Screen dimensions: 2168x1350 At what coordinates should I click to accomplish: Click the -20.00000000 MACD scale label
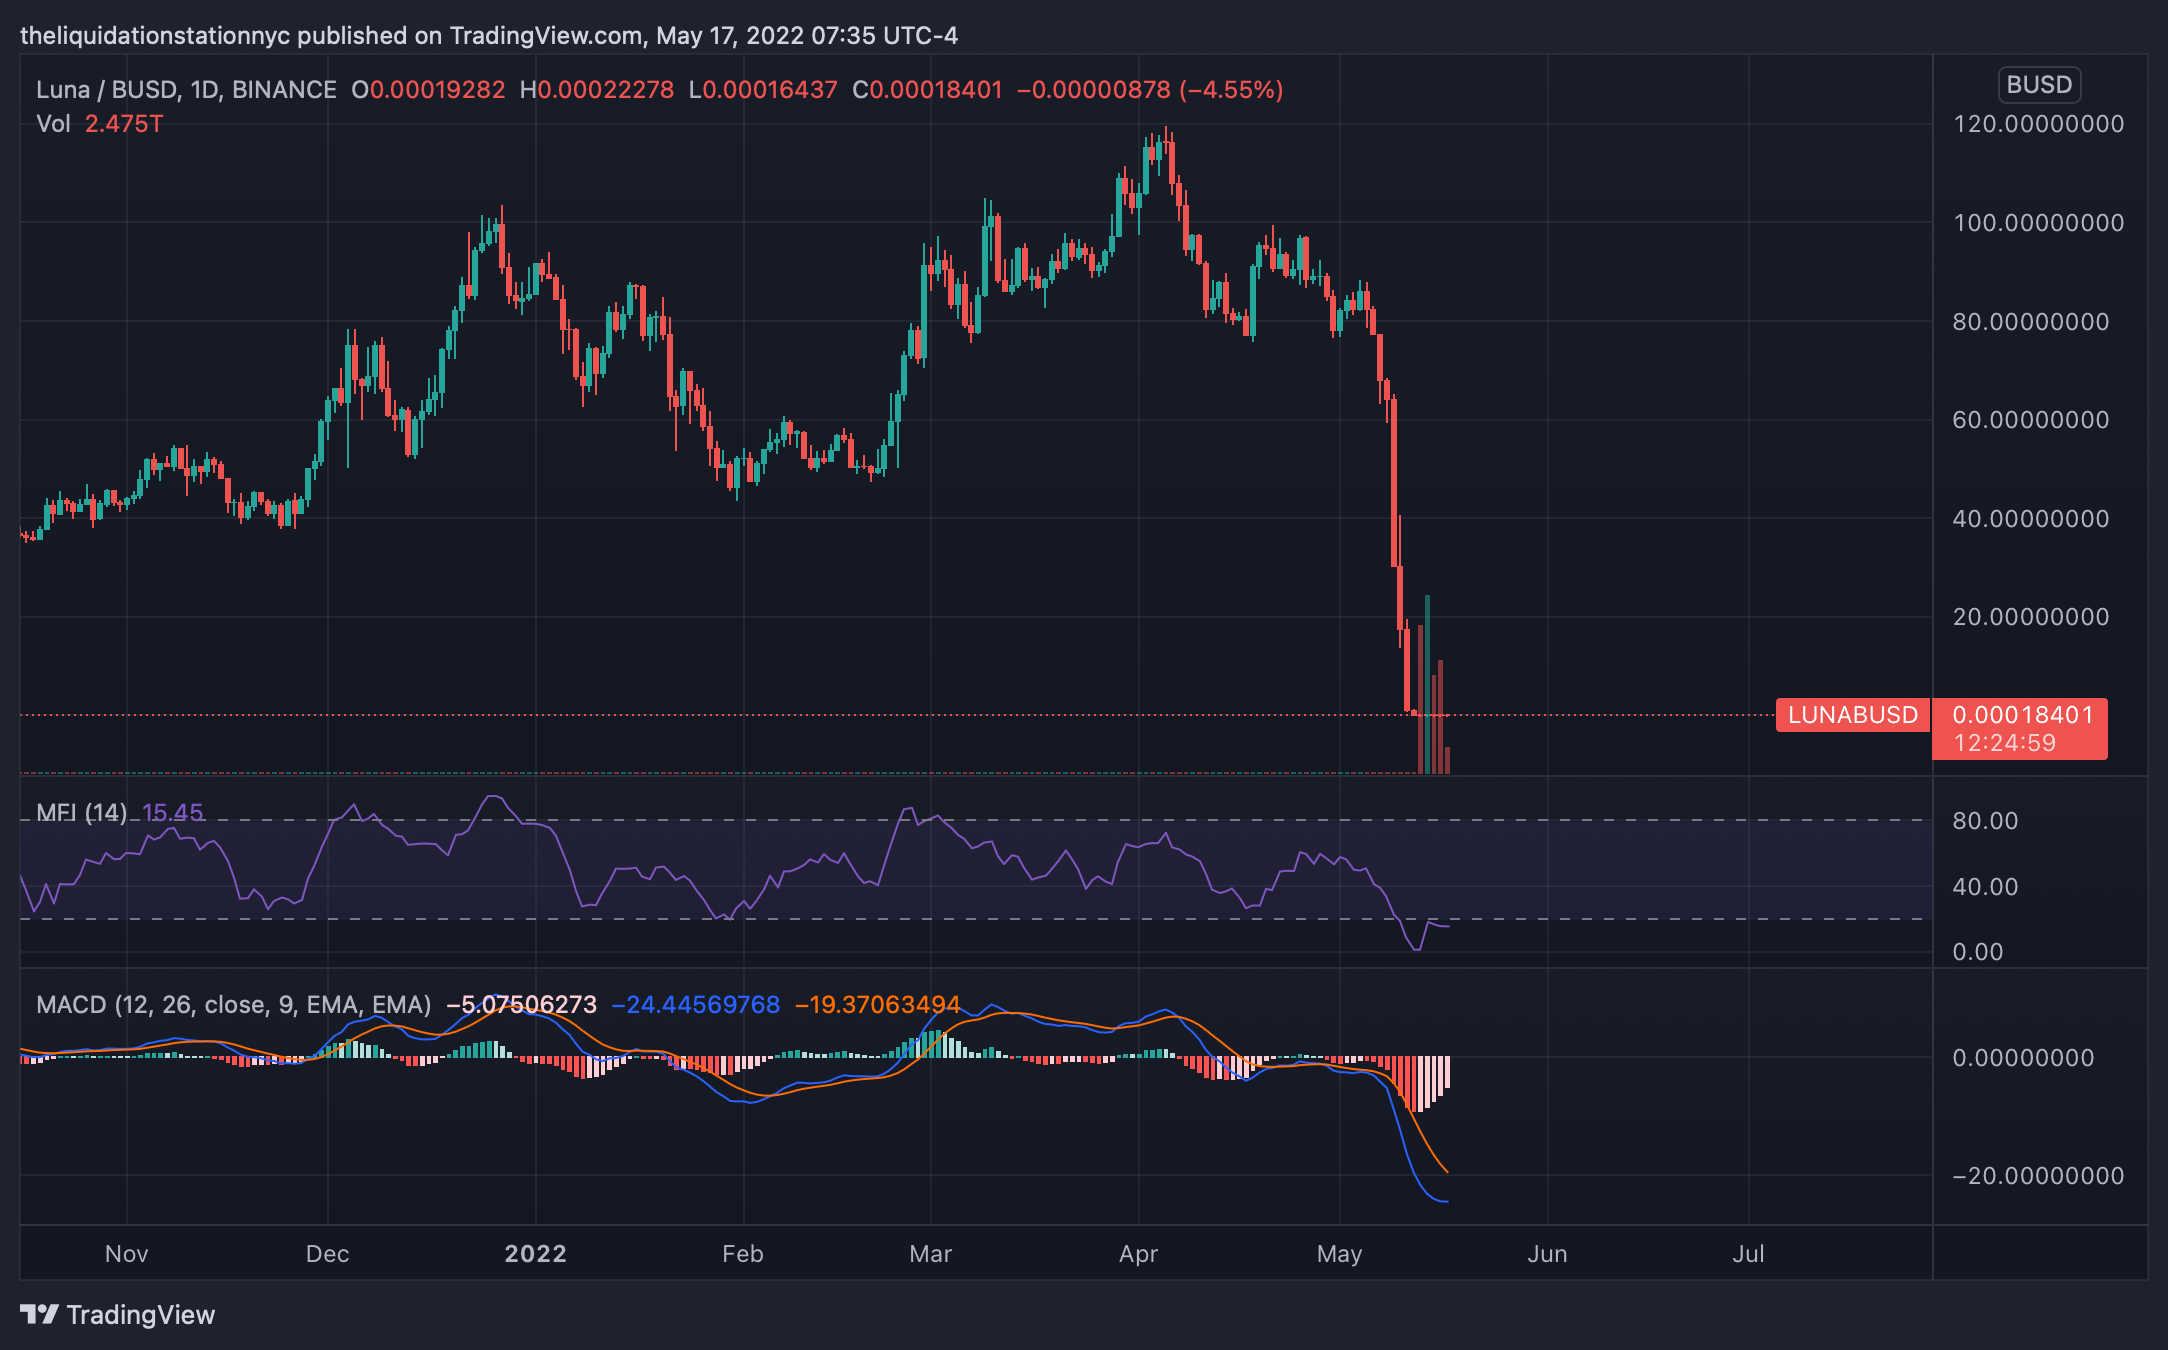tap(2037, 1176)
